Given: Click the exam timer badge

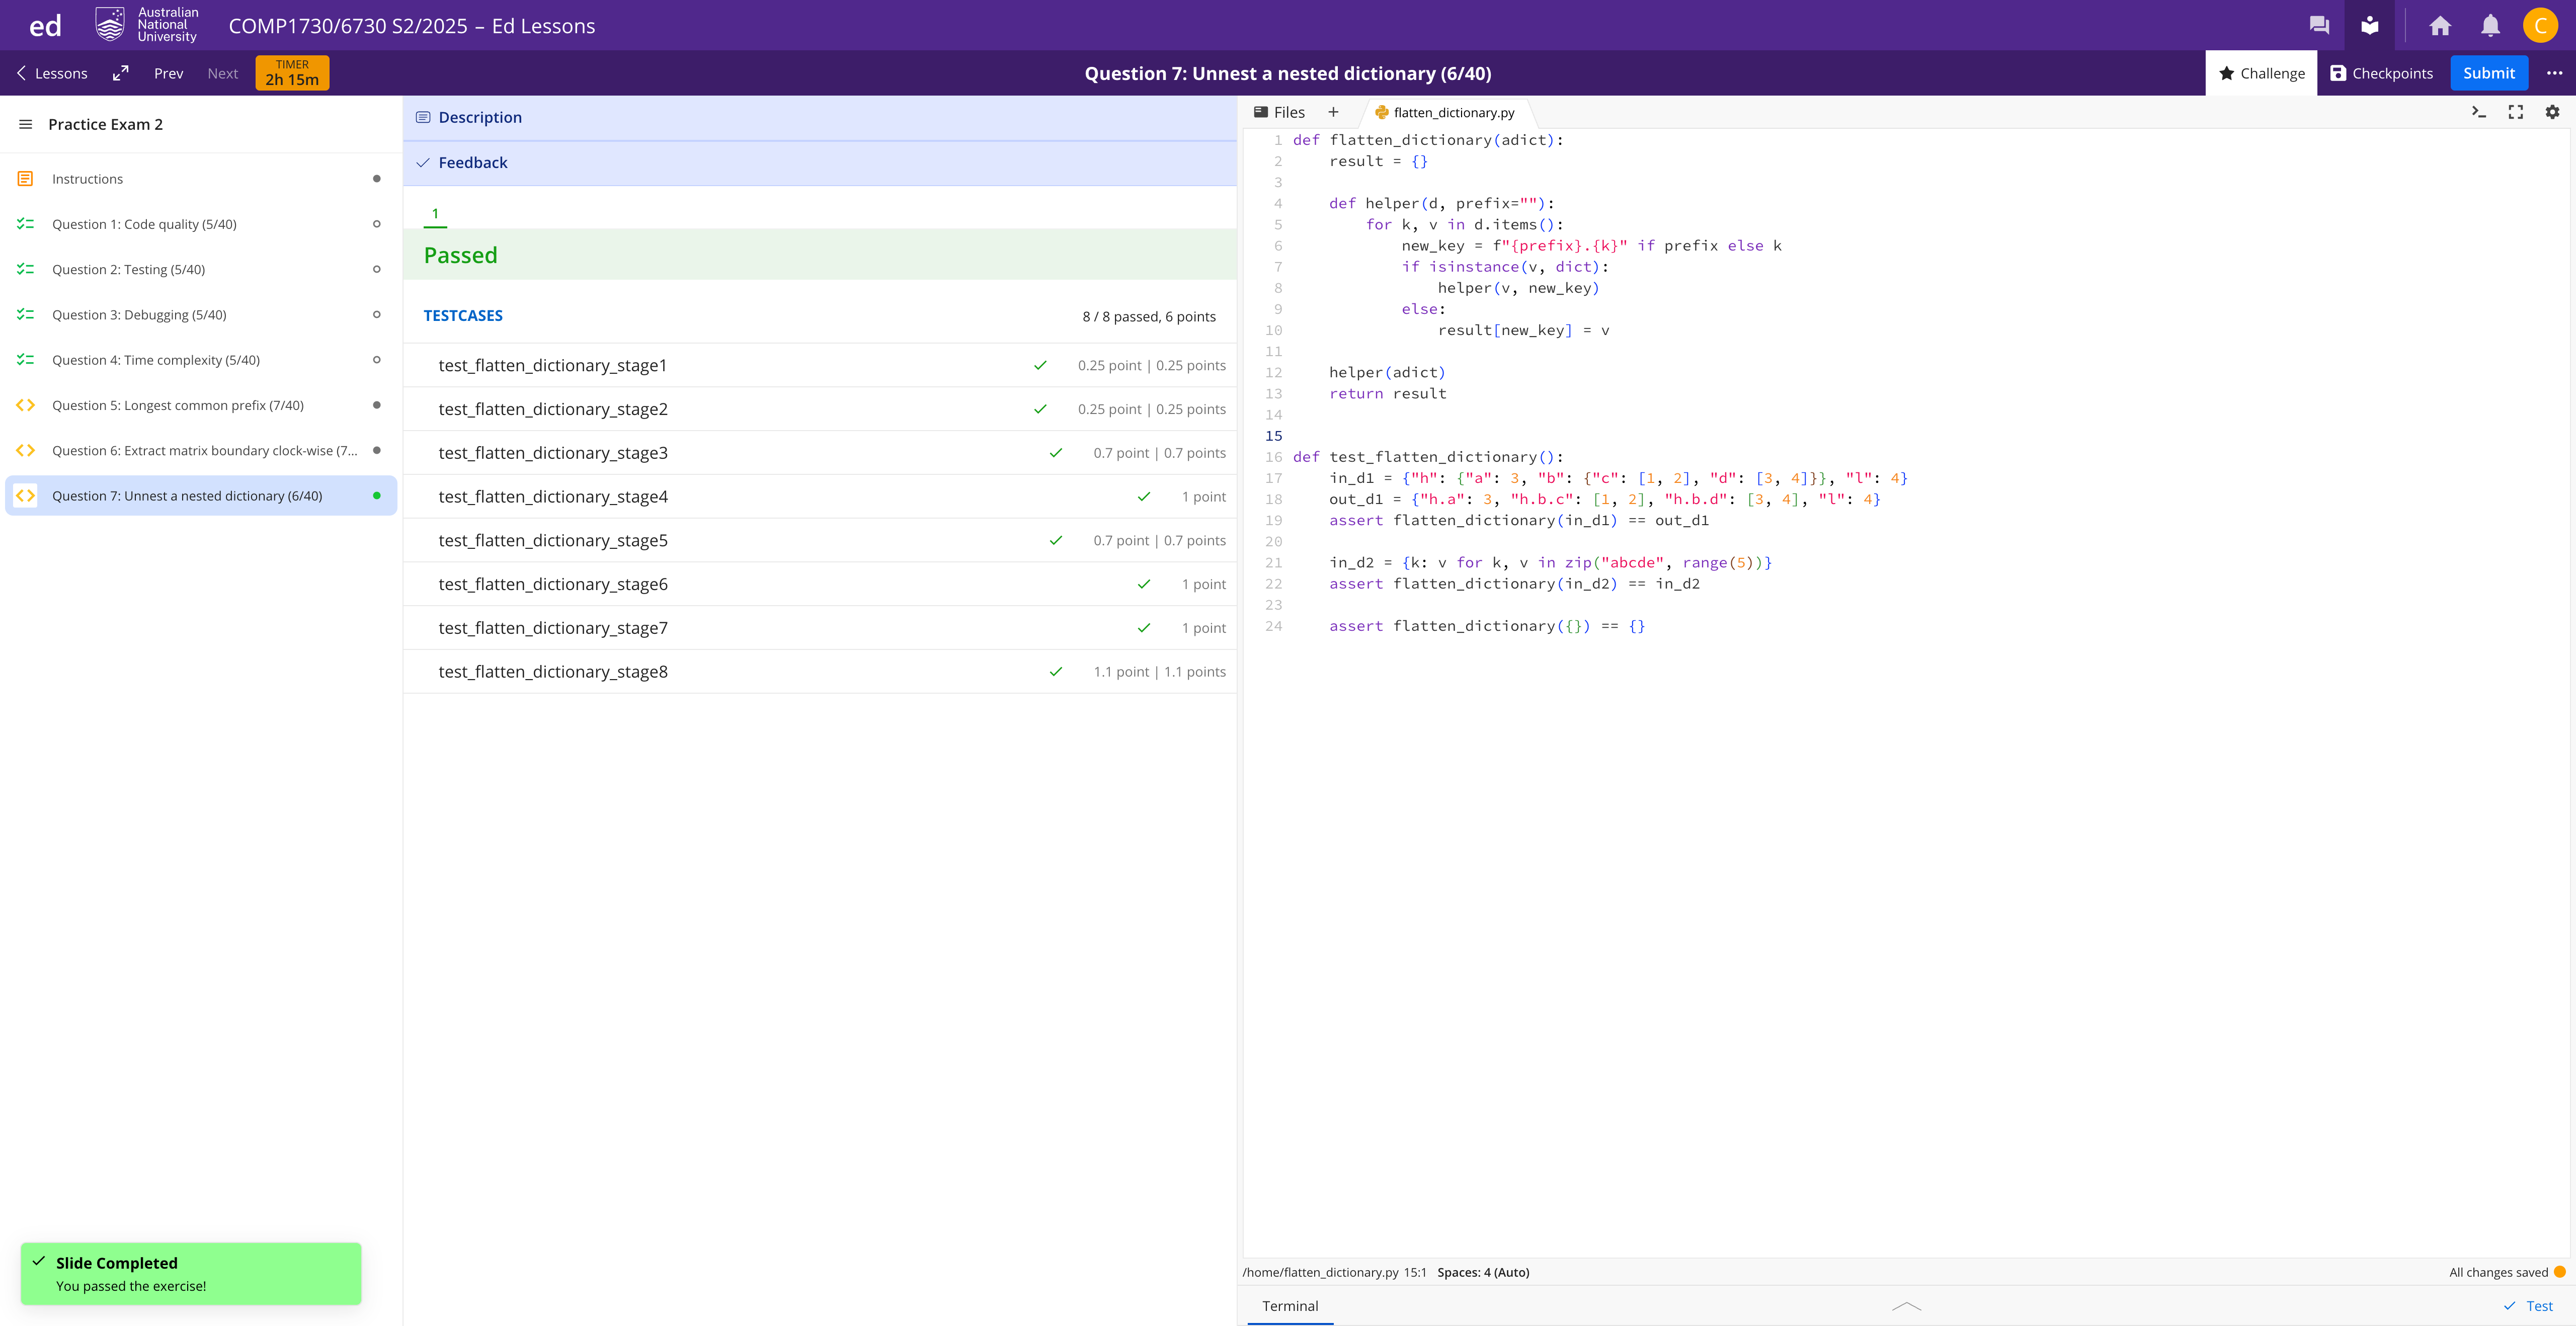Looking at the screenshot, I should pyautogui.click(x=292, y=73).
